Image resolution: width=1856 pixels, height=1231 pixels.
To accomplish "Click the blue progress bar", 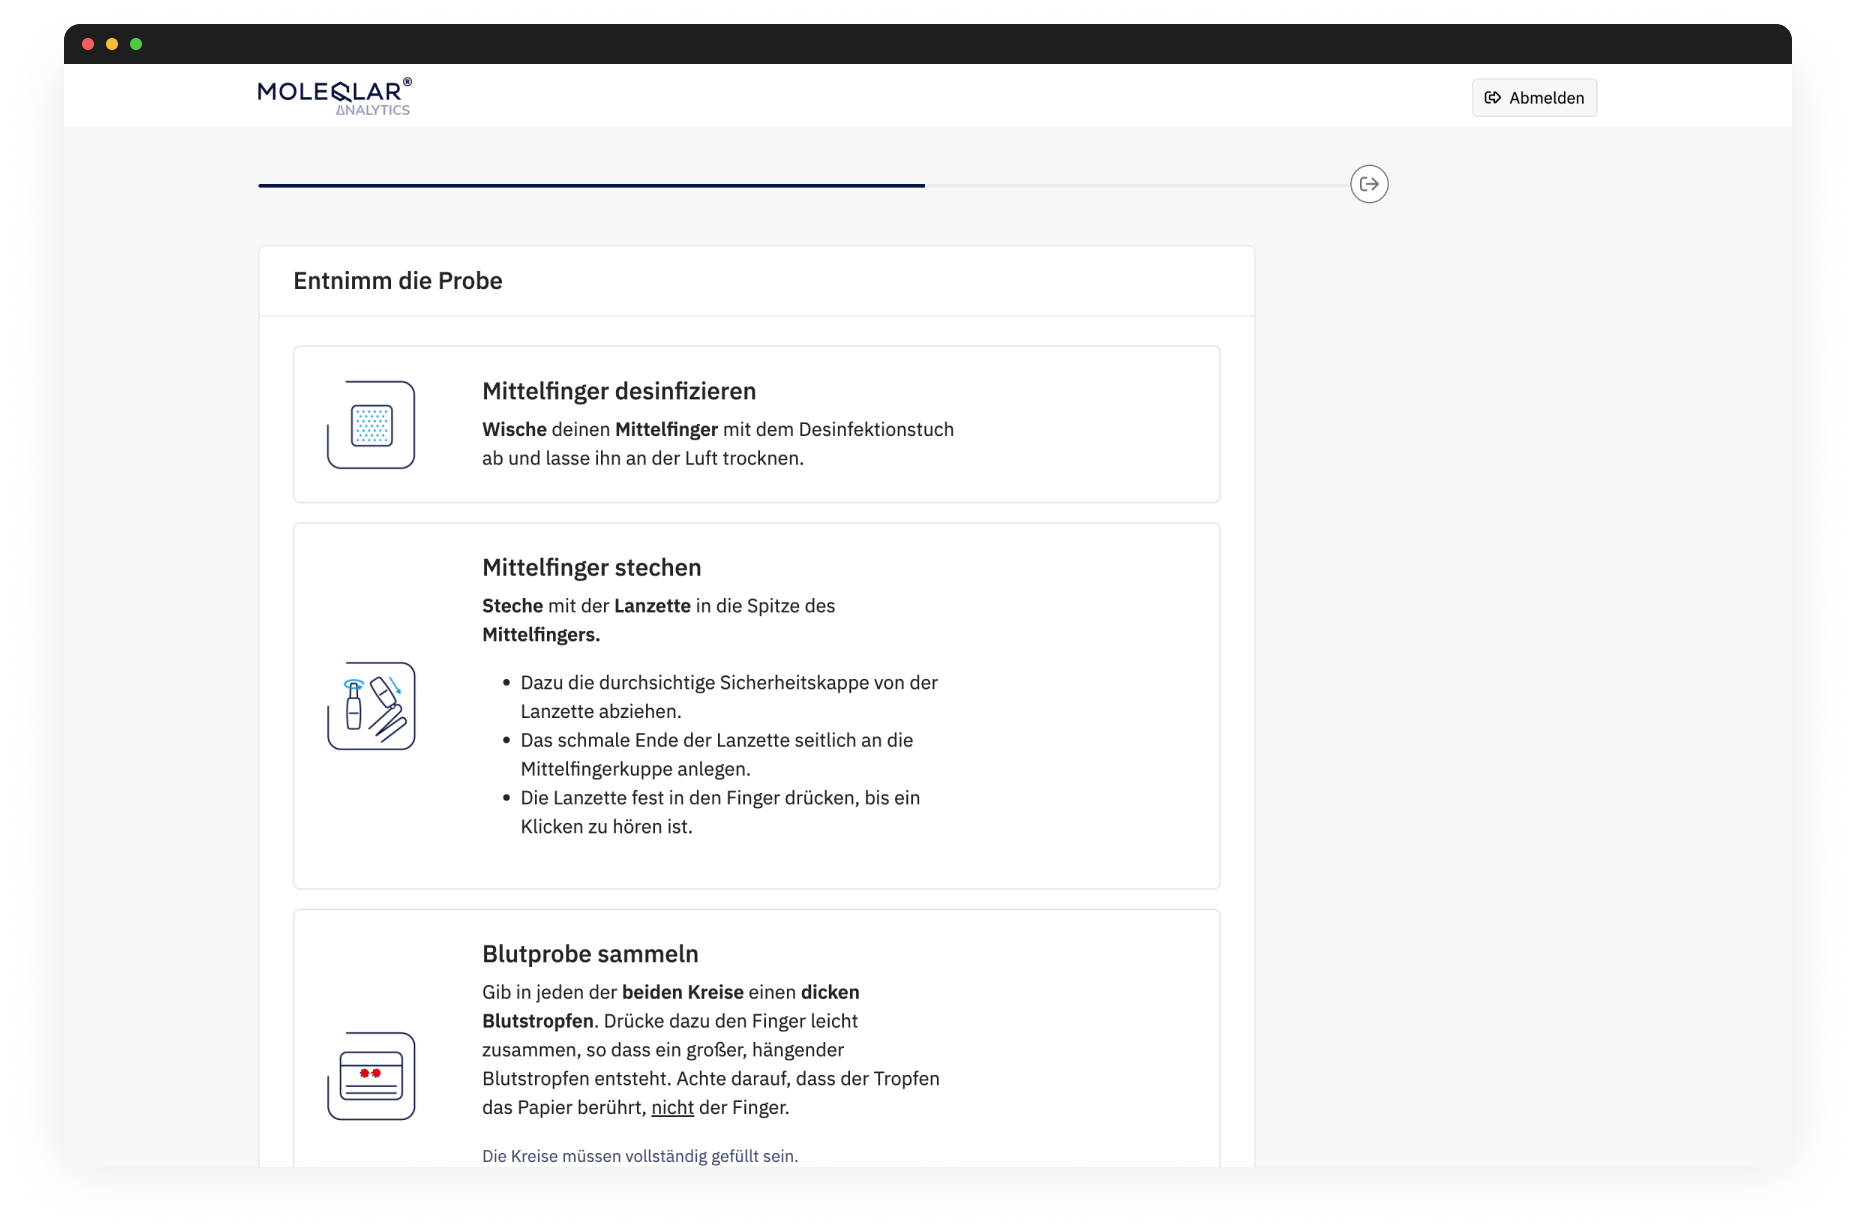I will [x=591, y=185].
